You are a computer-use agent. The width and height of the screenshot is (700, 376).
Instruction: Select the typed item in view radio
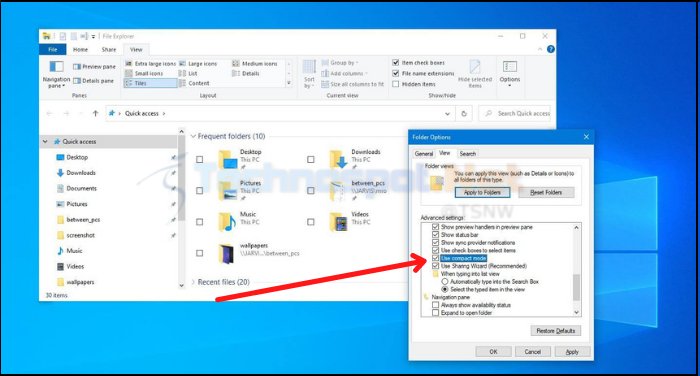[445, 289]
